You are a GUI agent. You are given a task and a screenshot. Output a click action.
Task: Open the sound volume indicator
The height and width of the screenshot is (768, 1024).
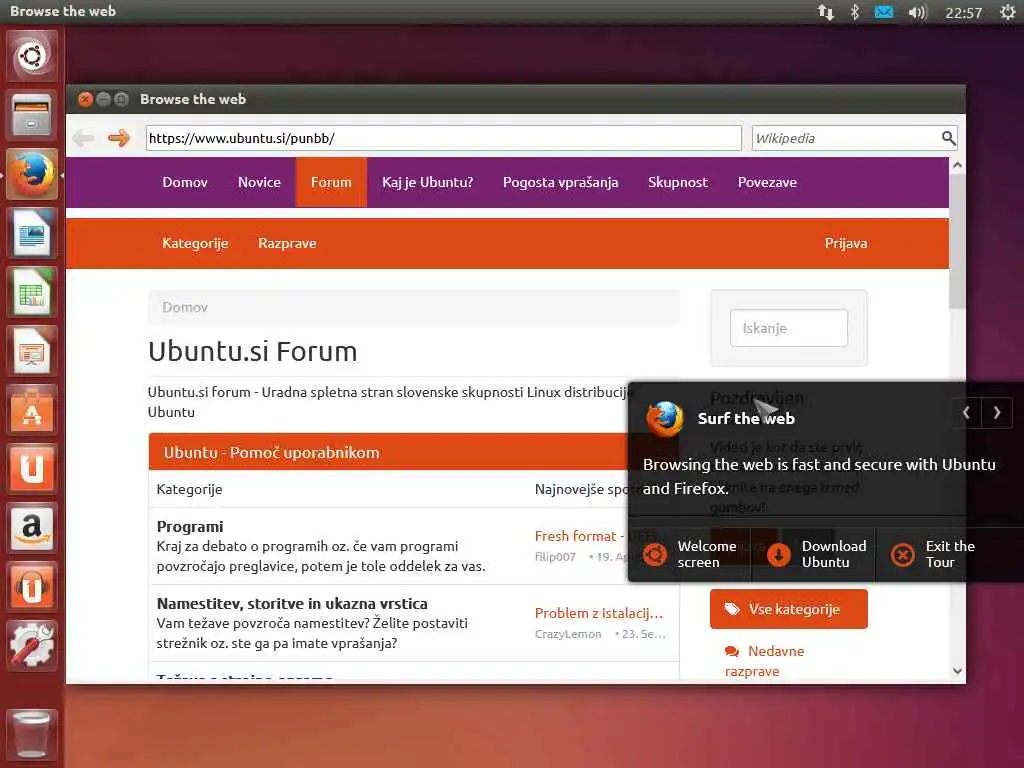coord(918,12)
